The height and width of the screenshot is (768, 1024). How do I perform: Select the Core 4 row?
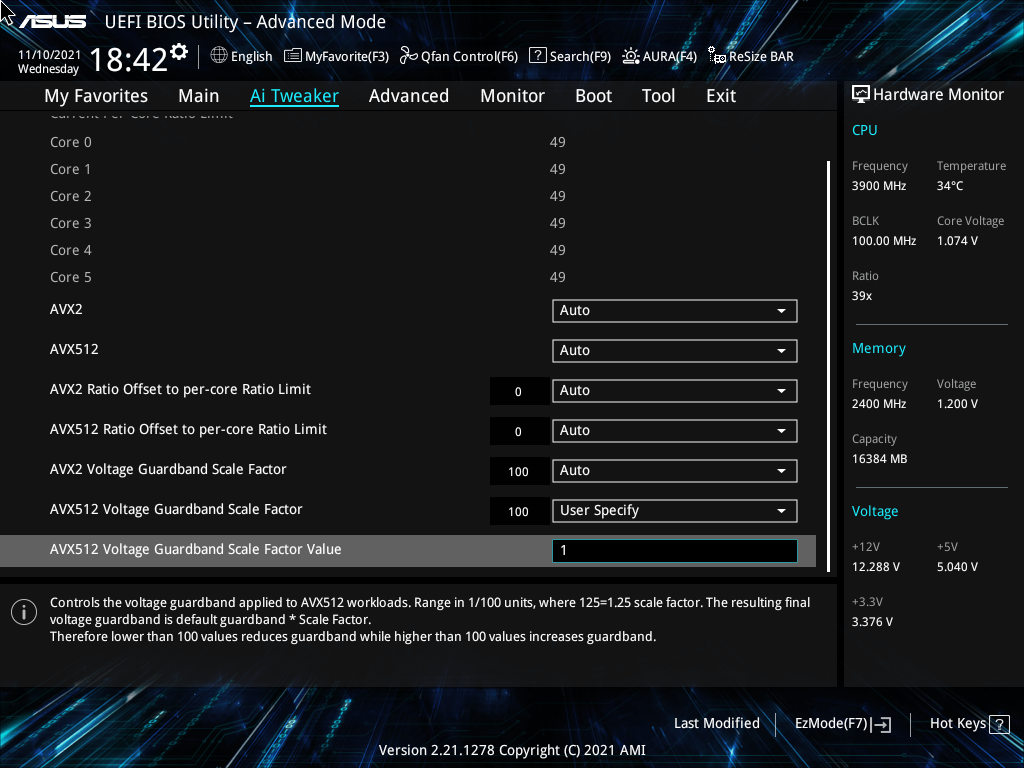(x=408, y=250)
